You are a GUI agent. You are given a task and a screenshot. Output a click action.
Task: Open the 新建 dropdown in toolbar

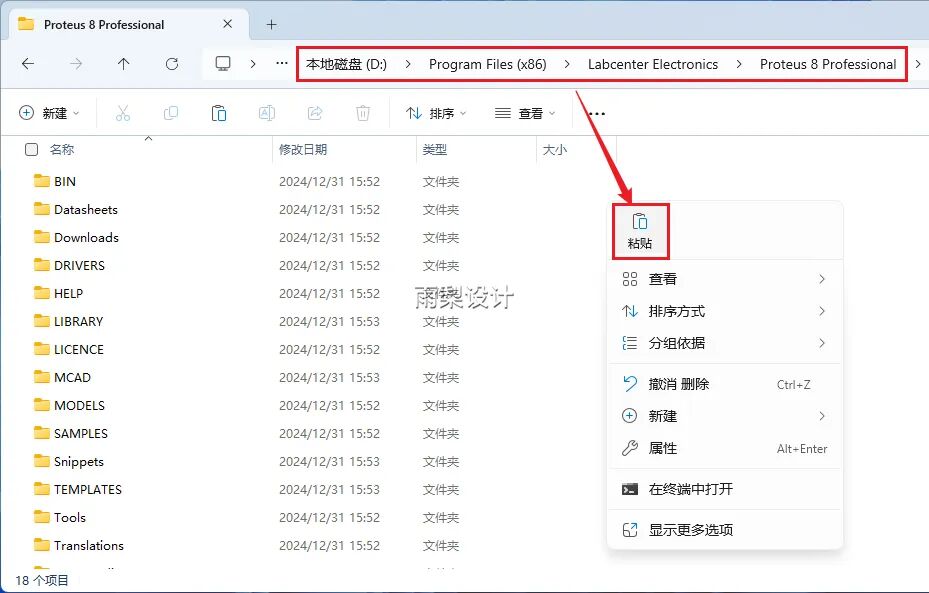(48, 114)
